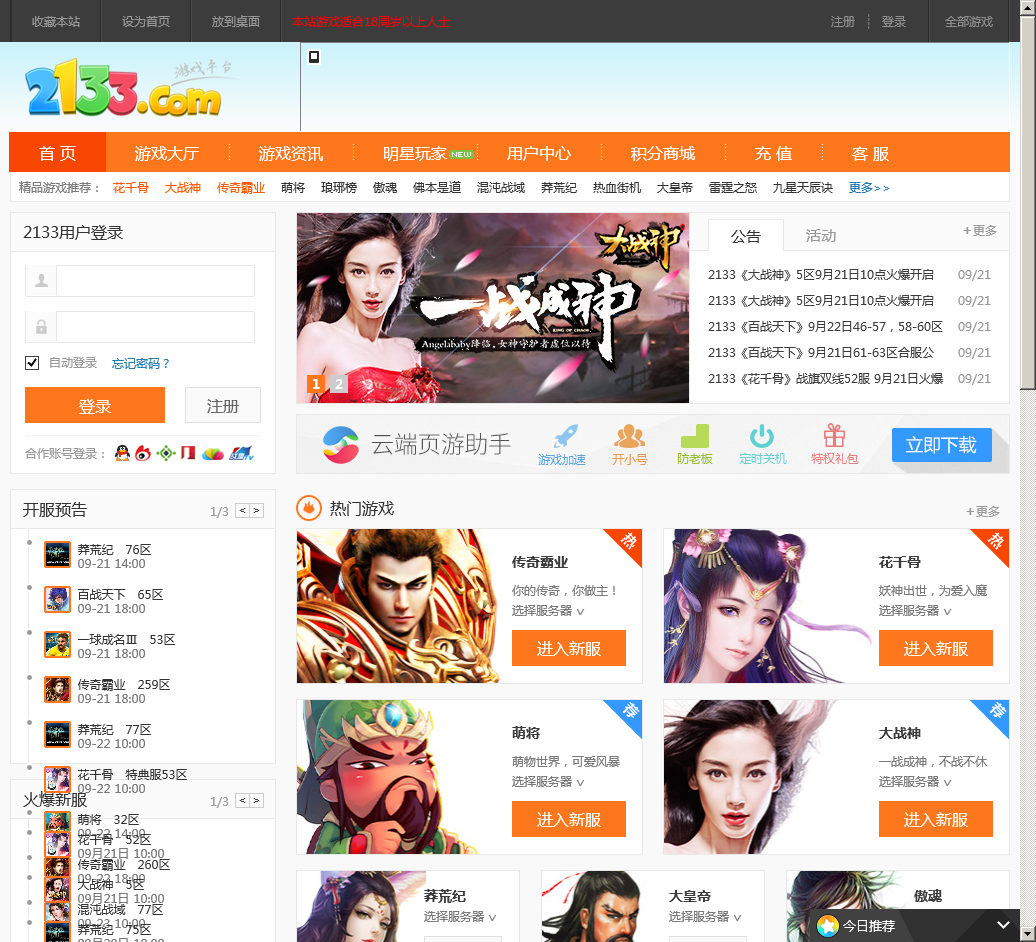Switch banner to slide 2
Screen dimensions: 1036x942
coord(338,384)
